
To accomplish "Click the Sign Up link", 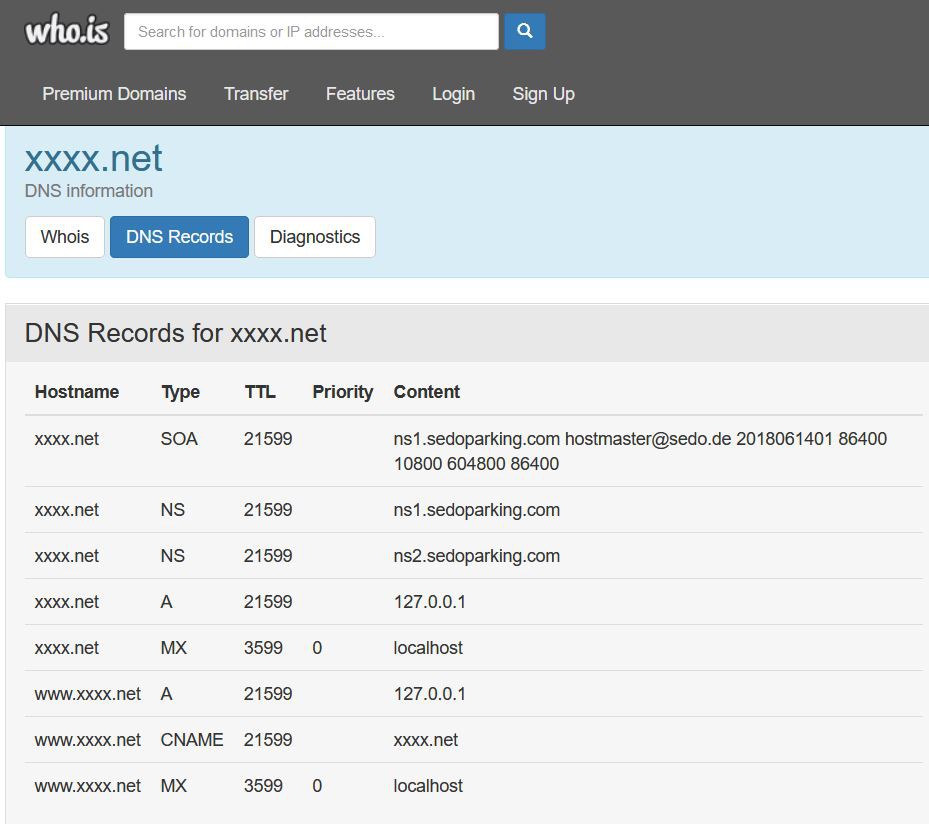I will 543,94.
